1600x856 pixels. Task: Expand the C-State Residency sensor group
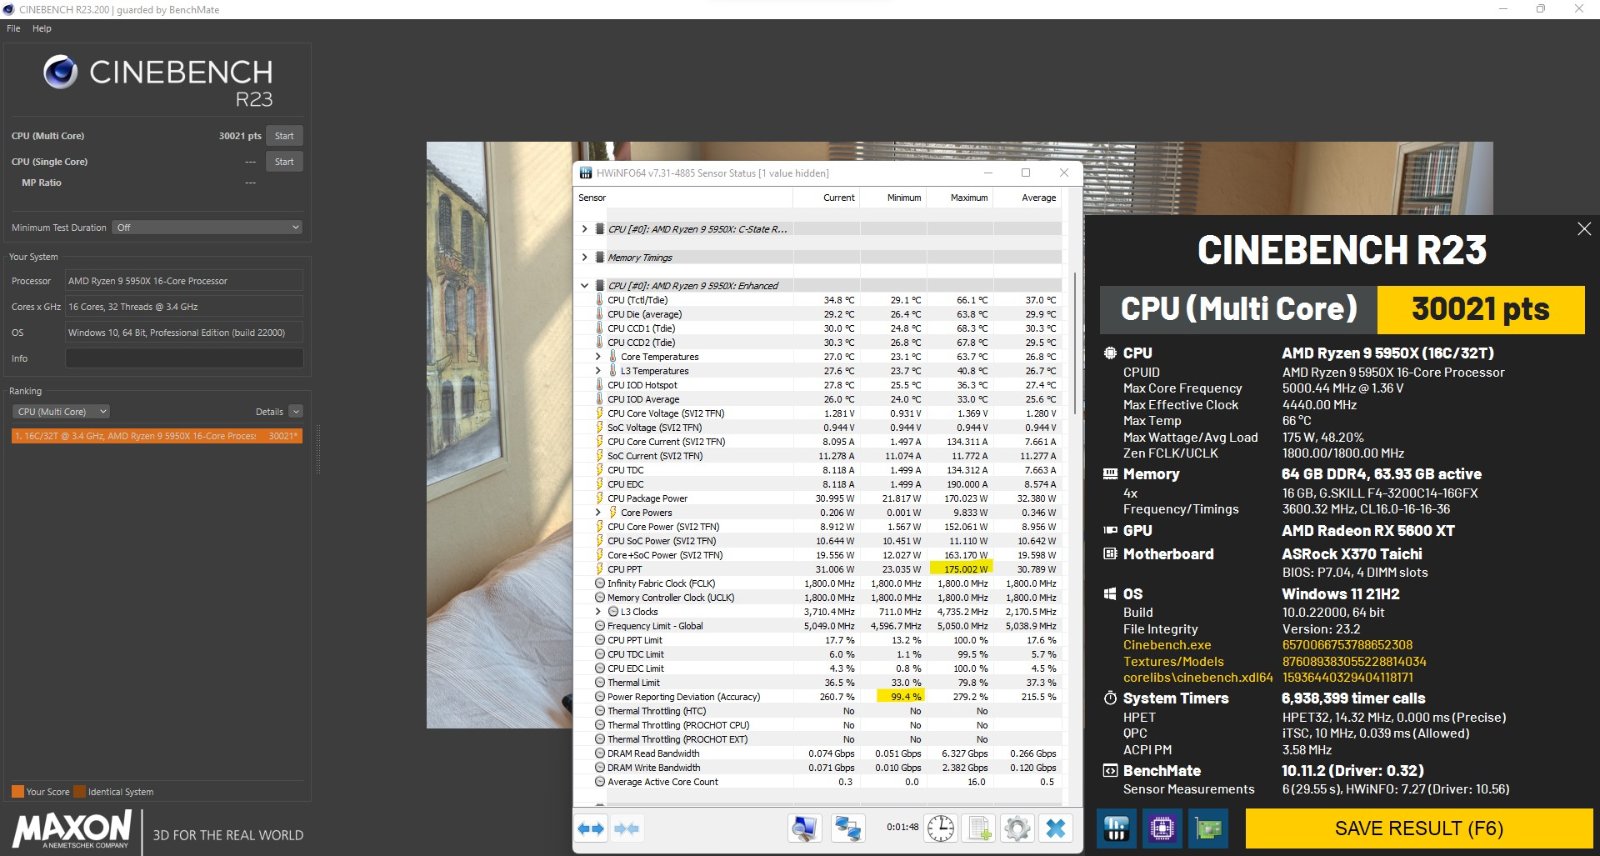[585, 229]
